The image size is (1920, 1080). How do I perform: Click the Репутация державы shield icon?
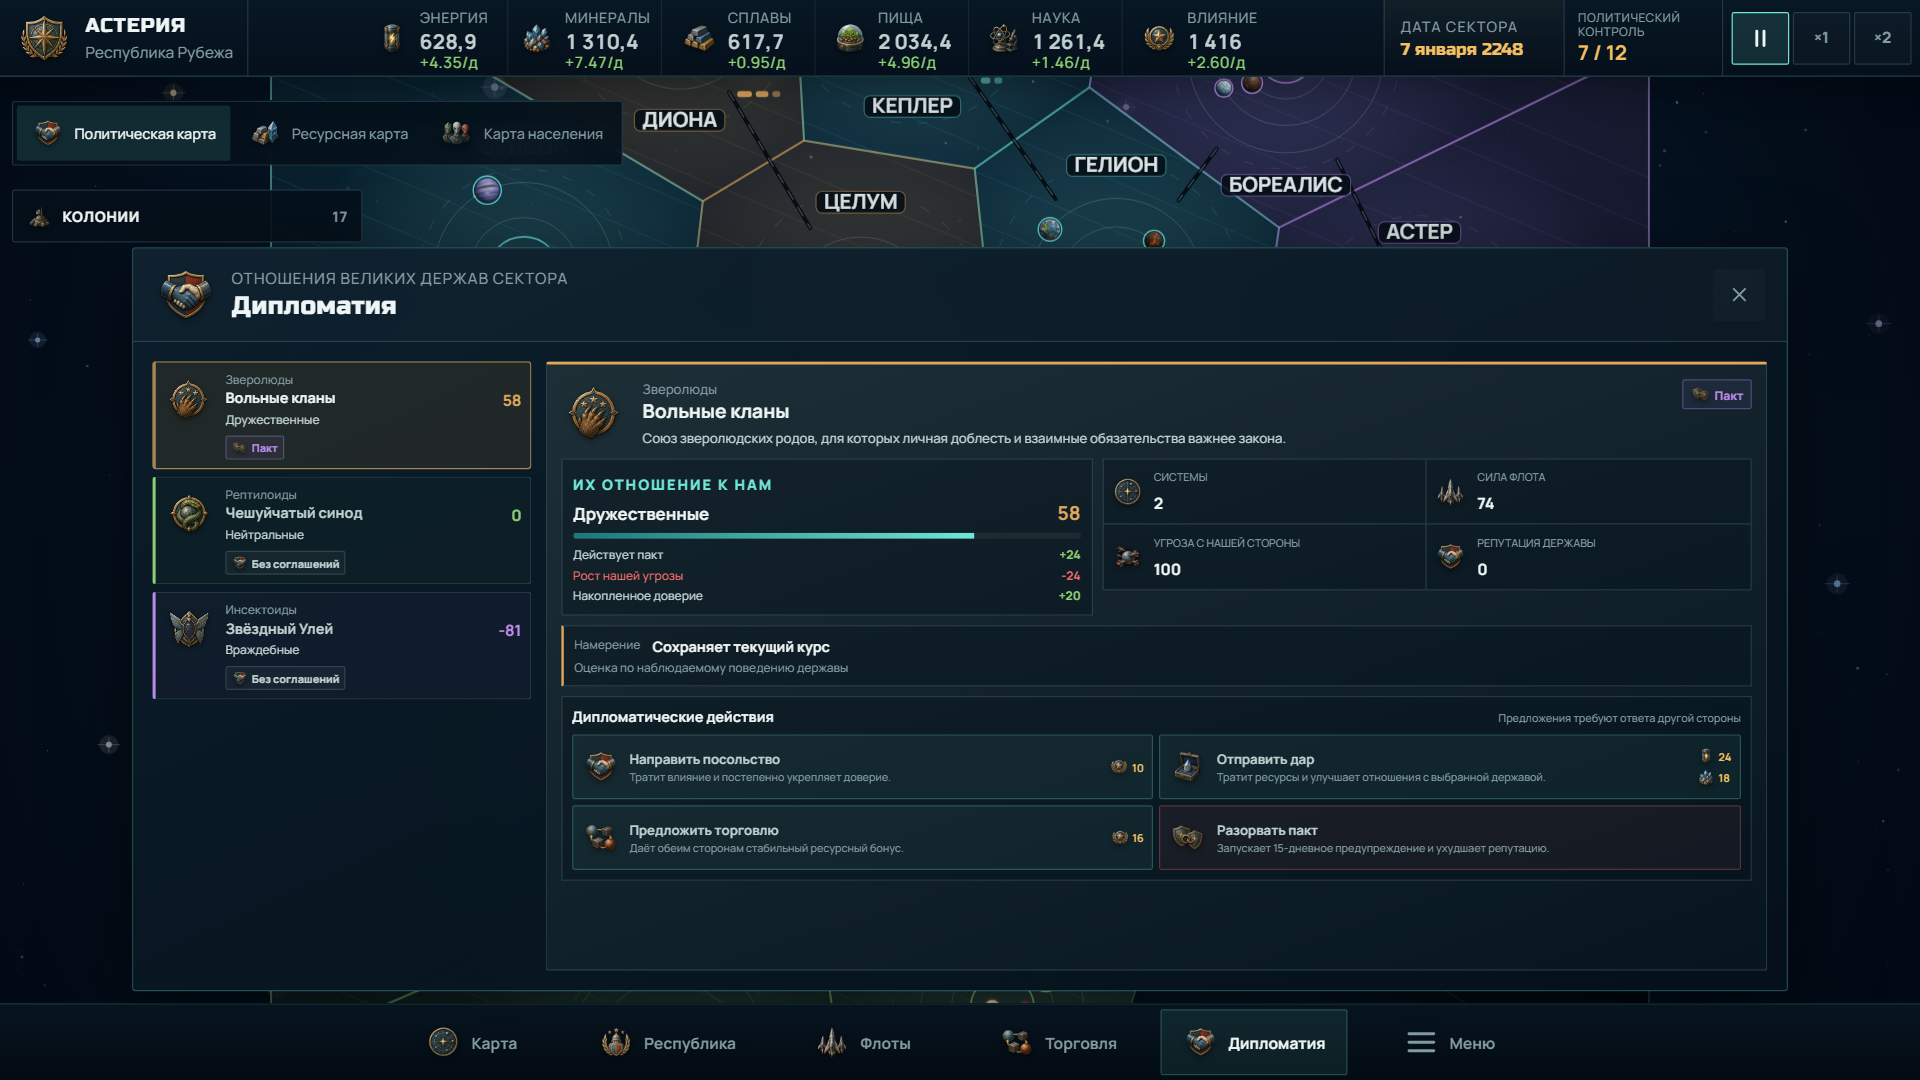1450,557
